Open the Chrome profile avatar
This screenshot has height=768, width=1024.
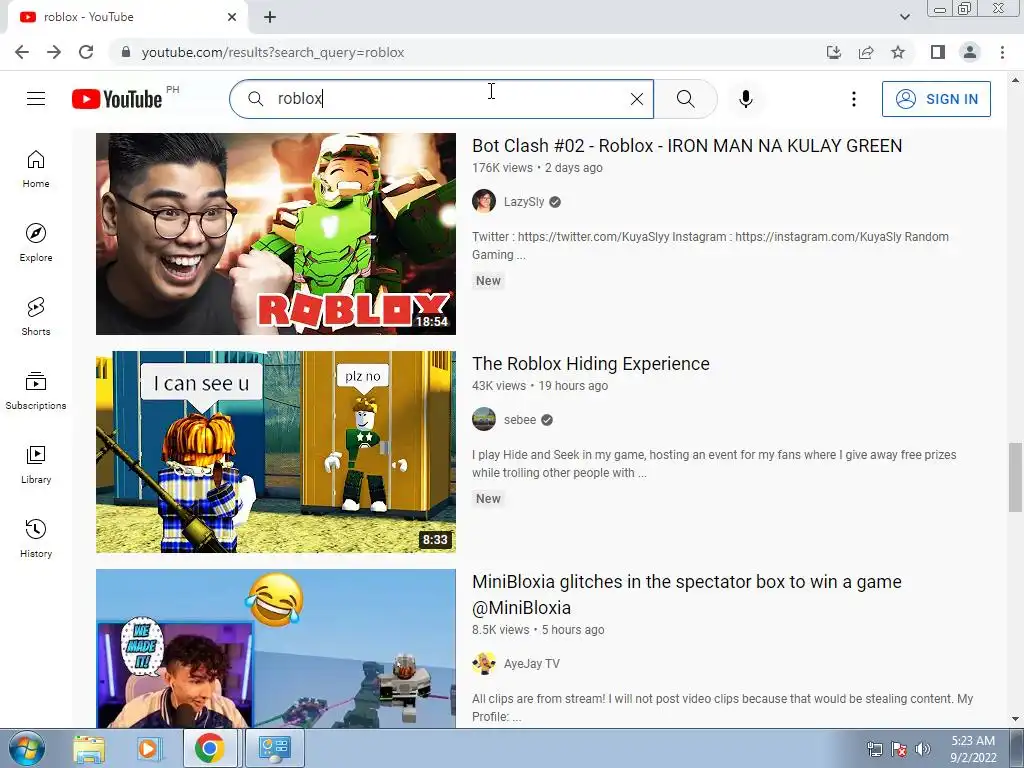(x=970, y=52)
